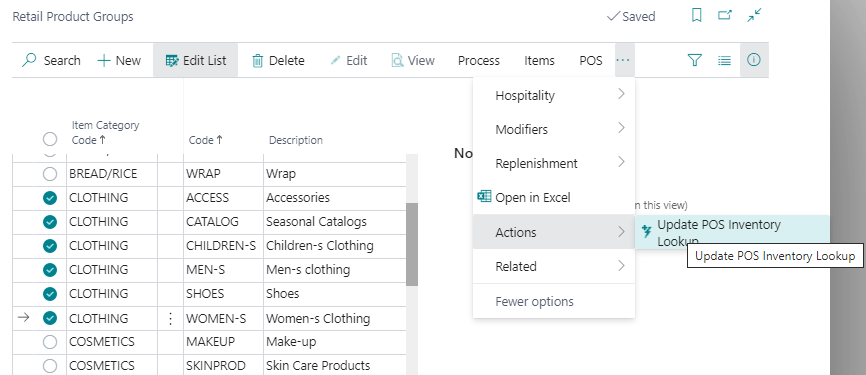Click the Edit List button
This screenshot has width=866, height=375.
[196, 60]
